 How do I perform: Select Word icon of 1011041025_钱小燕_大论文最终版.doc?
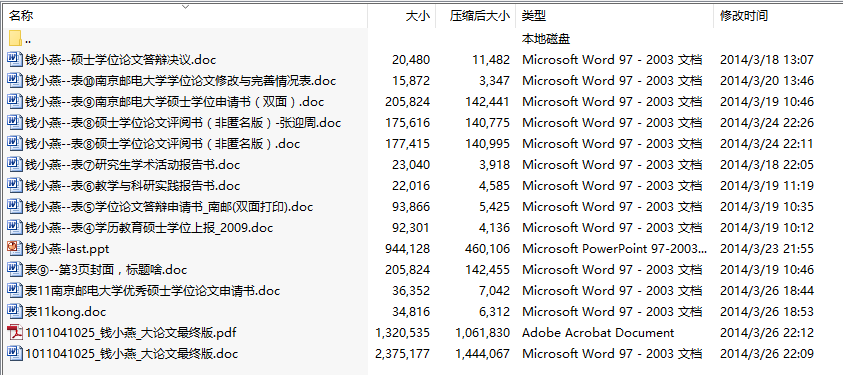tap(15, 353)
